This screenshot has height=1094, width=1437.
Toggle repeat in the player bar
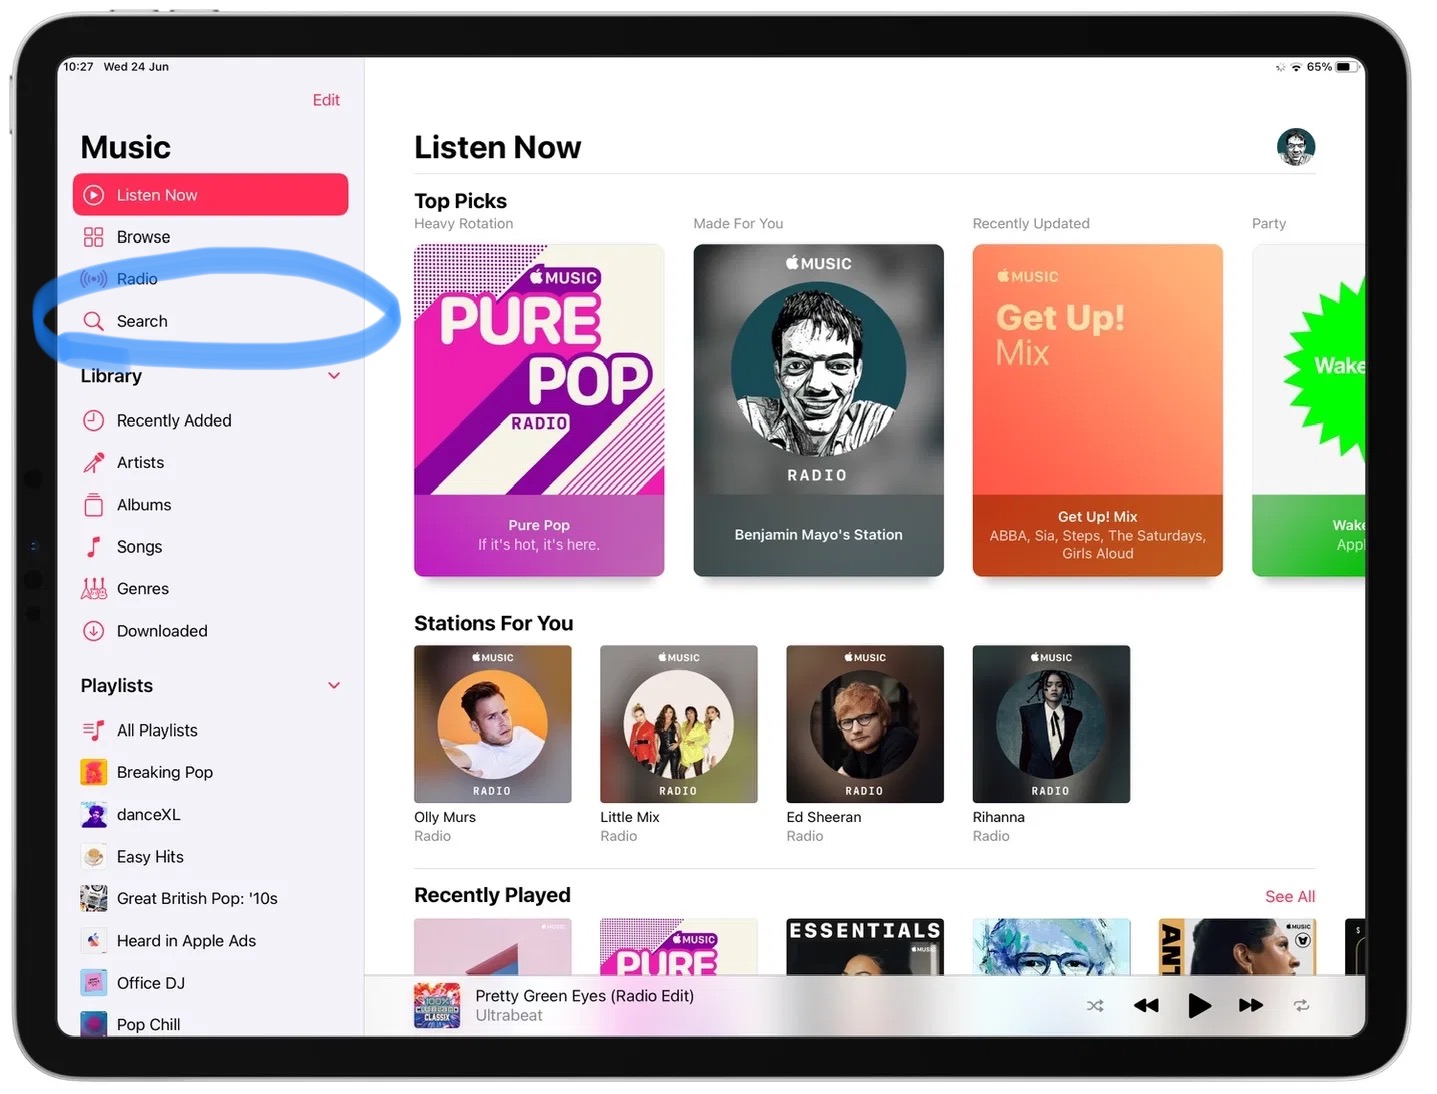(x=1301, y=1006)
